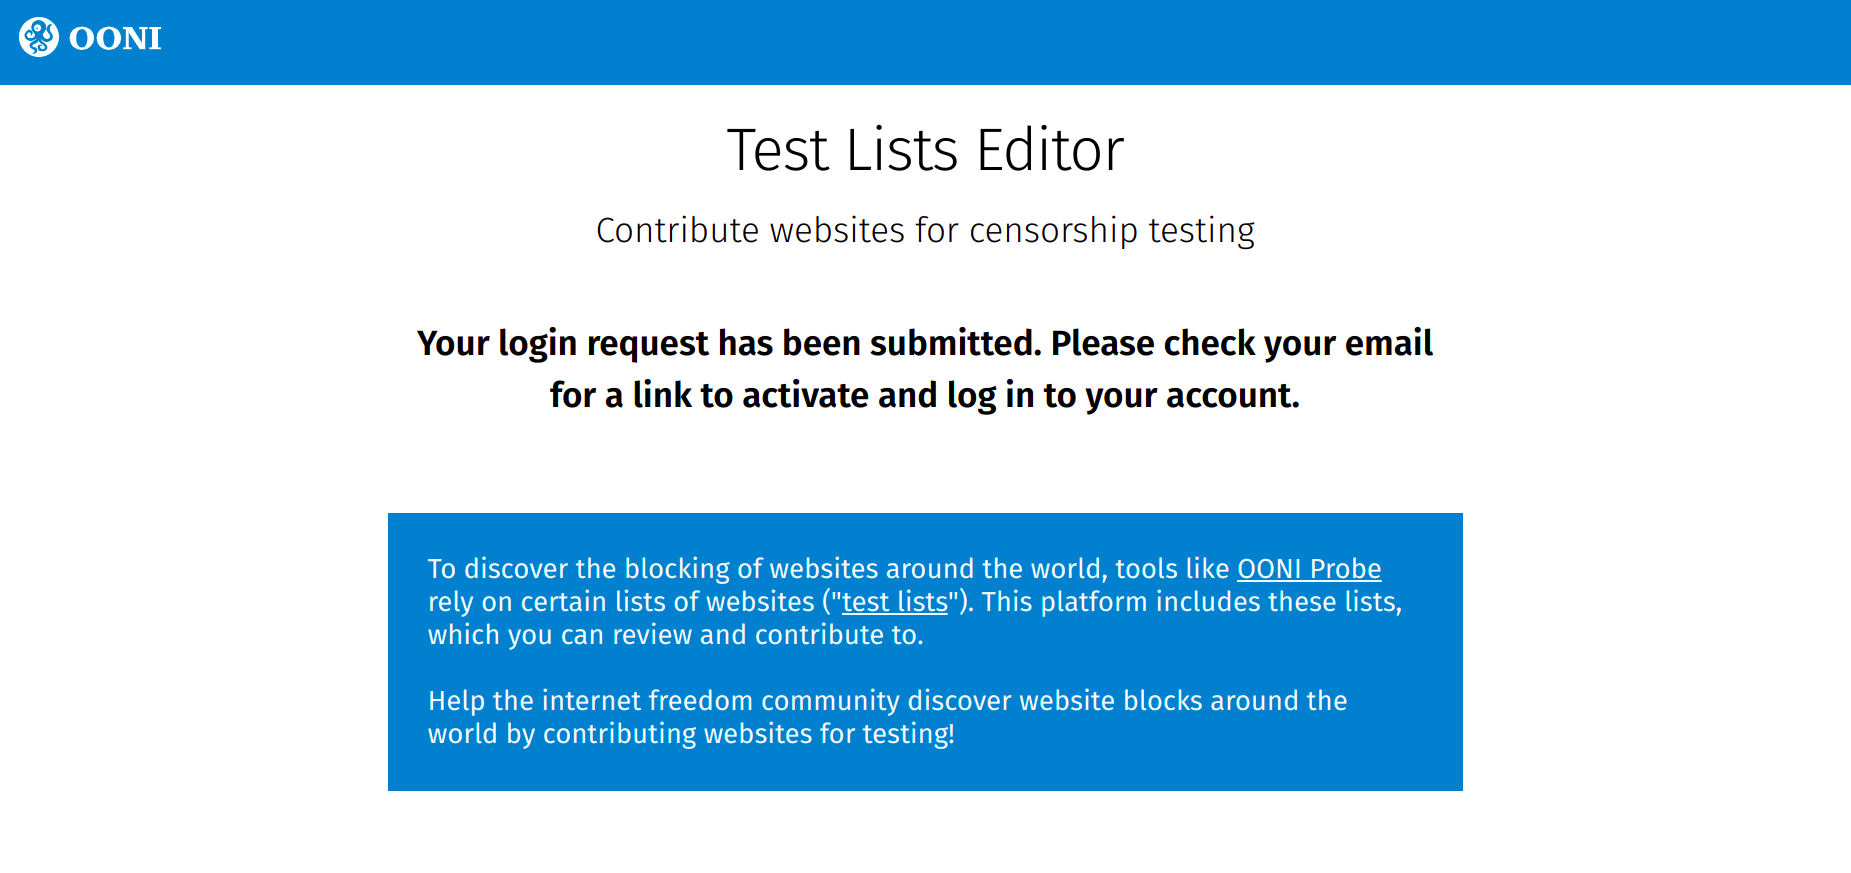Click the text "which you can review and contribute to."
Image resolution: width=1851 pixels, height=873 pixels.
(675, 635)
